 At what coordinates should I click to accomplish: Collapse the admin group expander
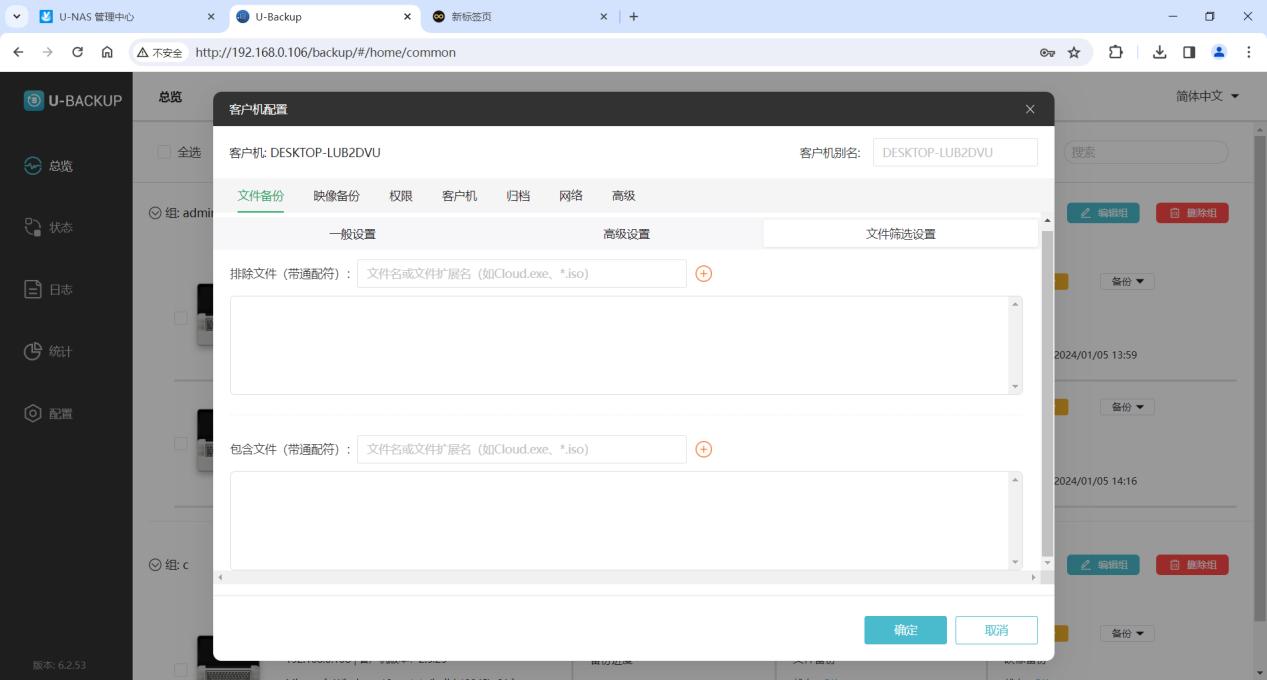(x=155, y=213)
